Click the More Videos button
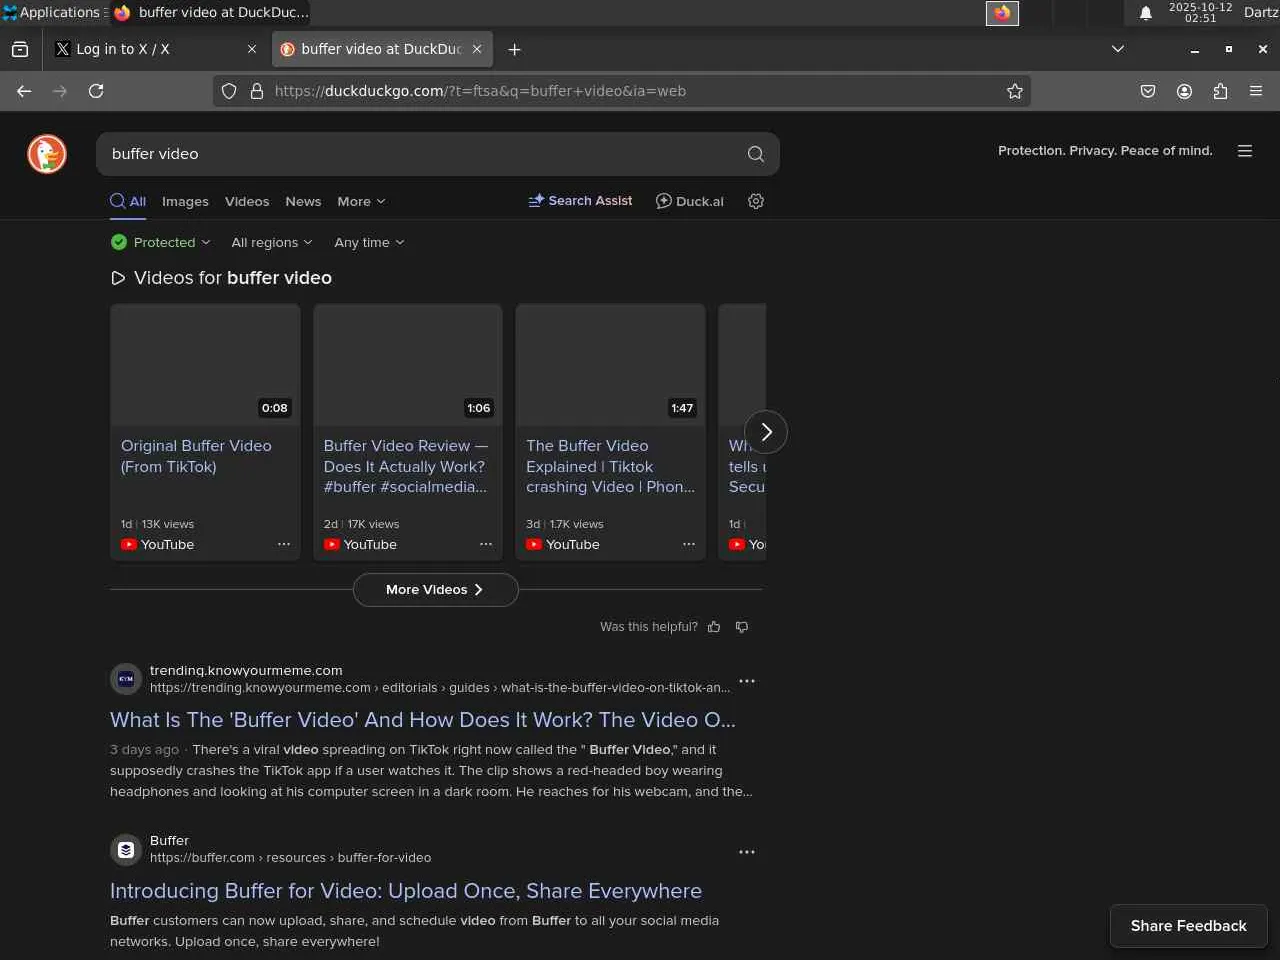The height and width of the screenshot is (960, 1280). (435, 590)
